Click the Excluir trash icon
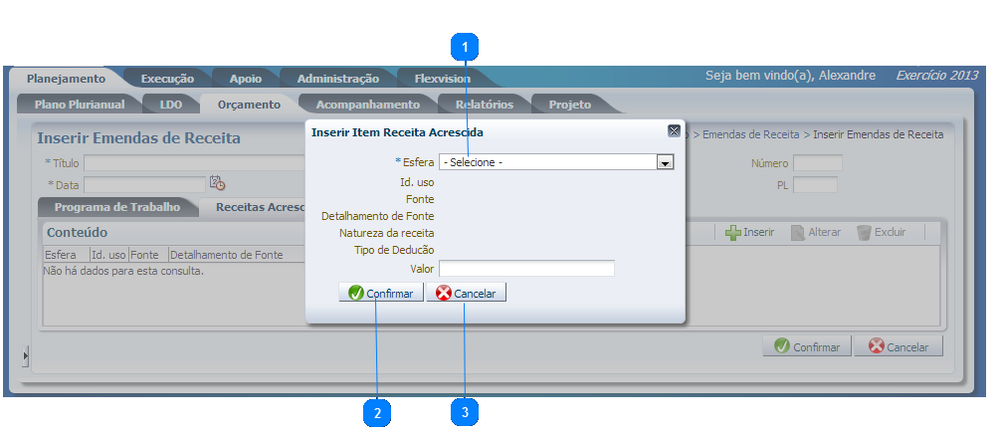This screenshot has width=1000, height=434. click(864, 233)
